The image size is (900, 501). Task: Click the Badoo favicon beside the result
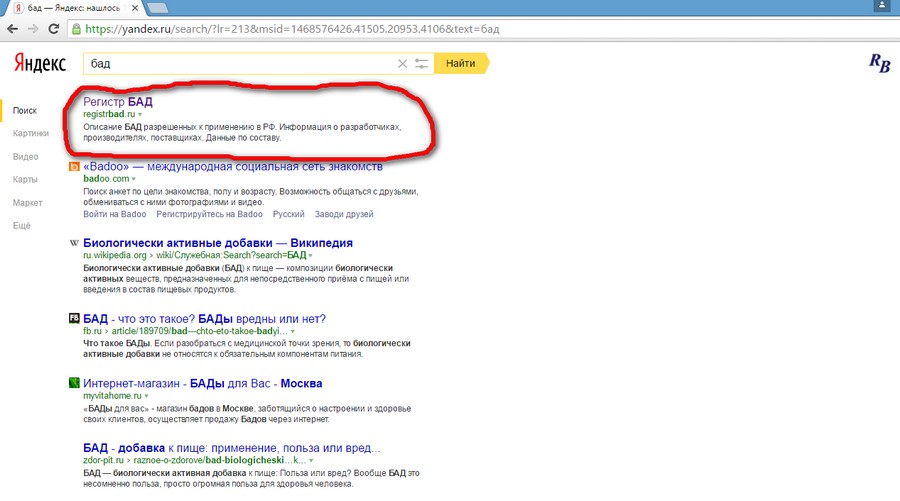[74, 166]
